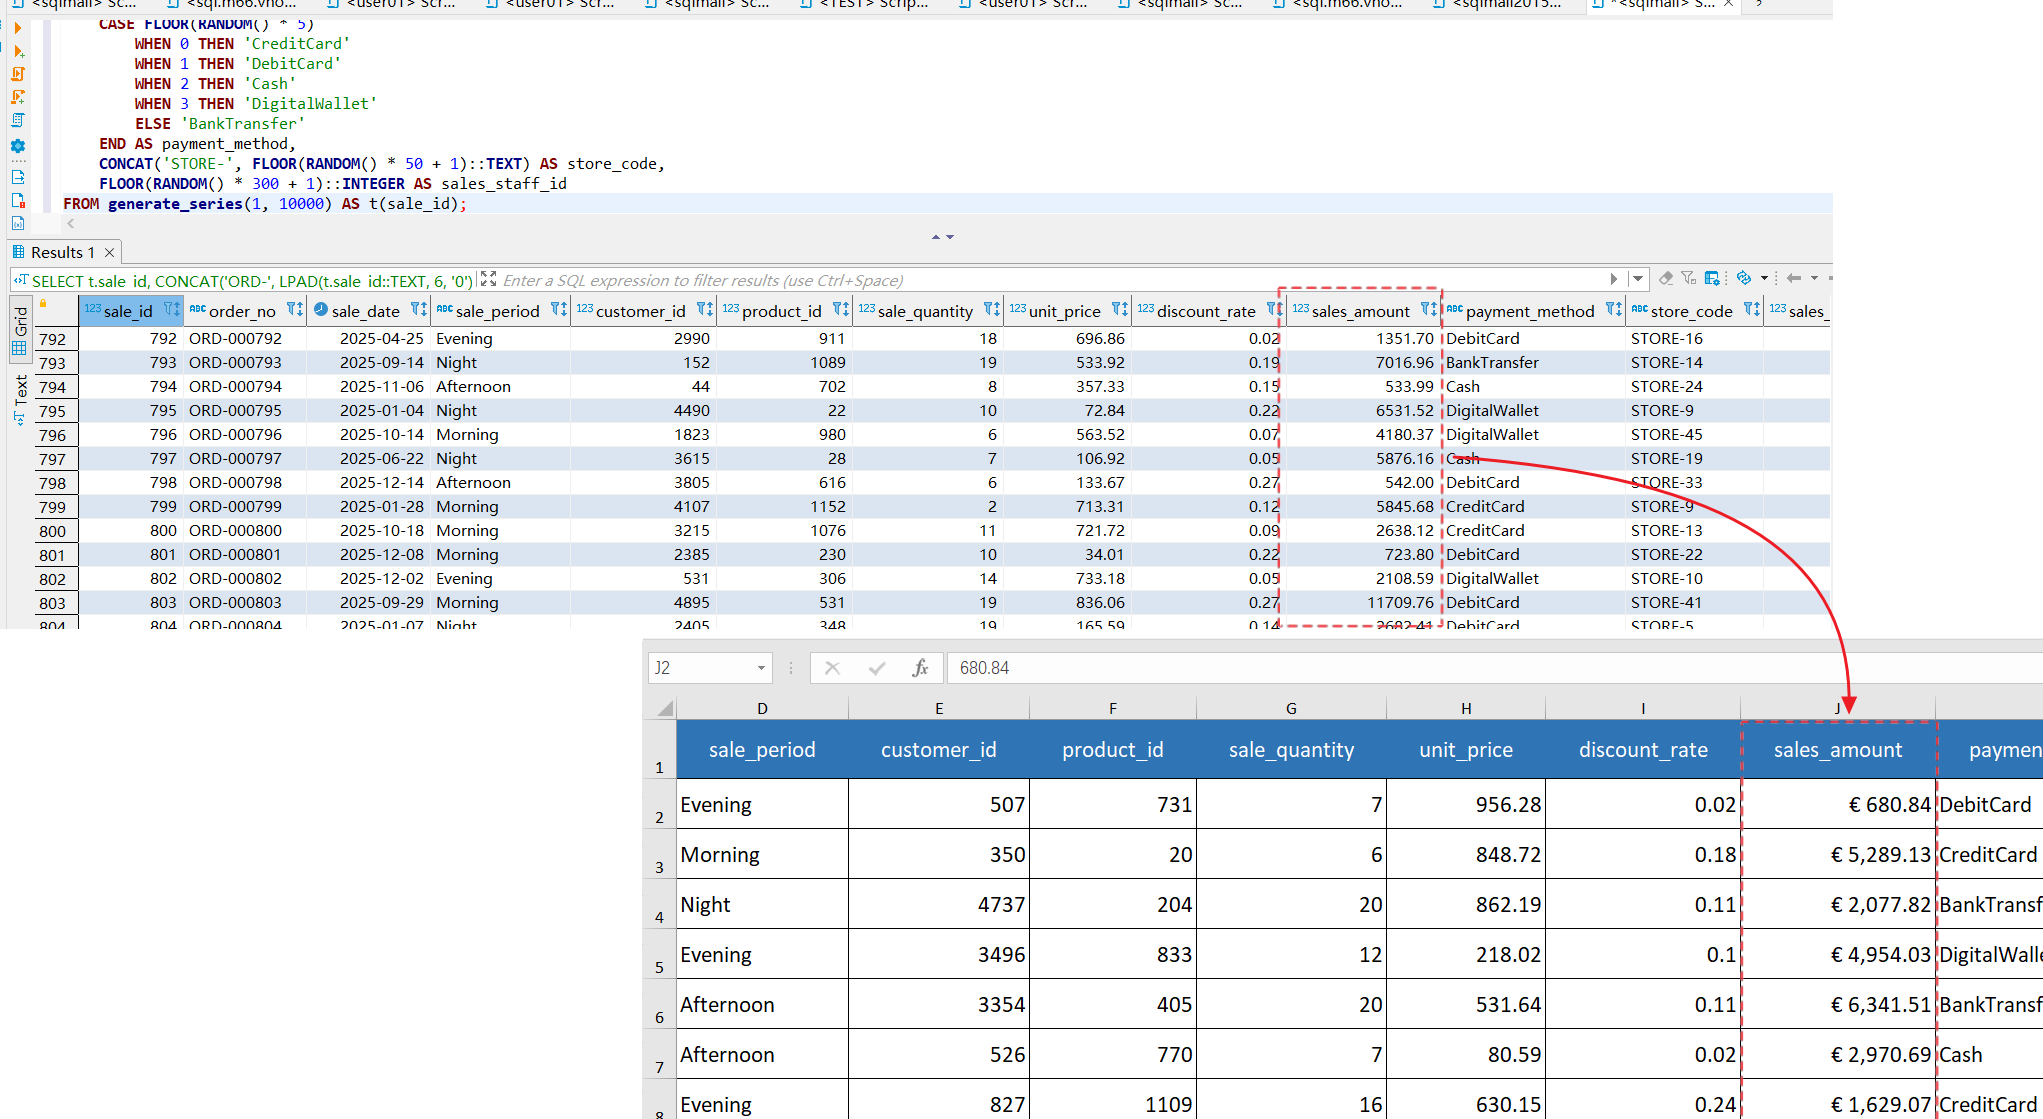
Task: Toggle the read-only lock icon in grid corner
Action: [x=43, y=304]
